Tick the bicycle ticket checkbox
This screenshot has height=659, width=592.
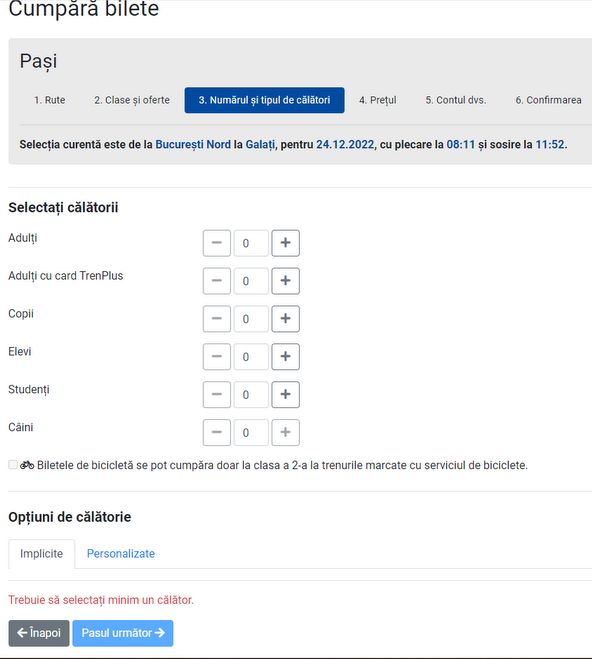point(13,464)
